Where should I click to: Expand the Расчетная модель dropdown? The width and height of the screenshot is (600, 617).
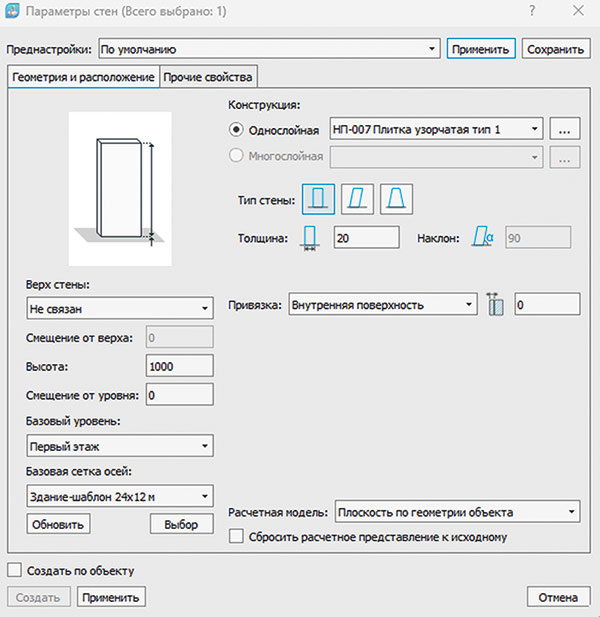coord(457,512)
